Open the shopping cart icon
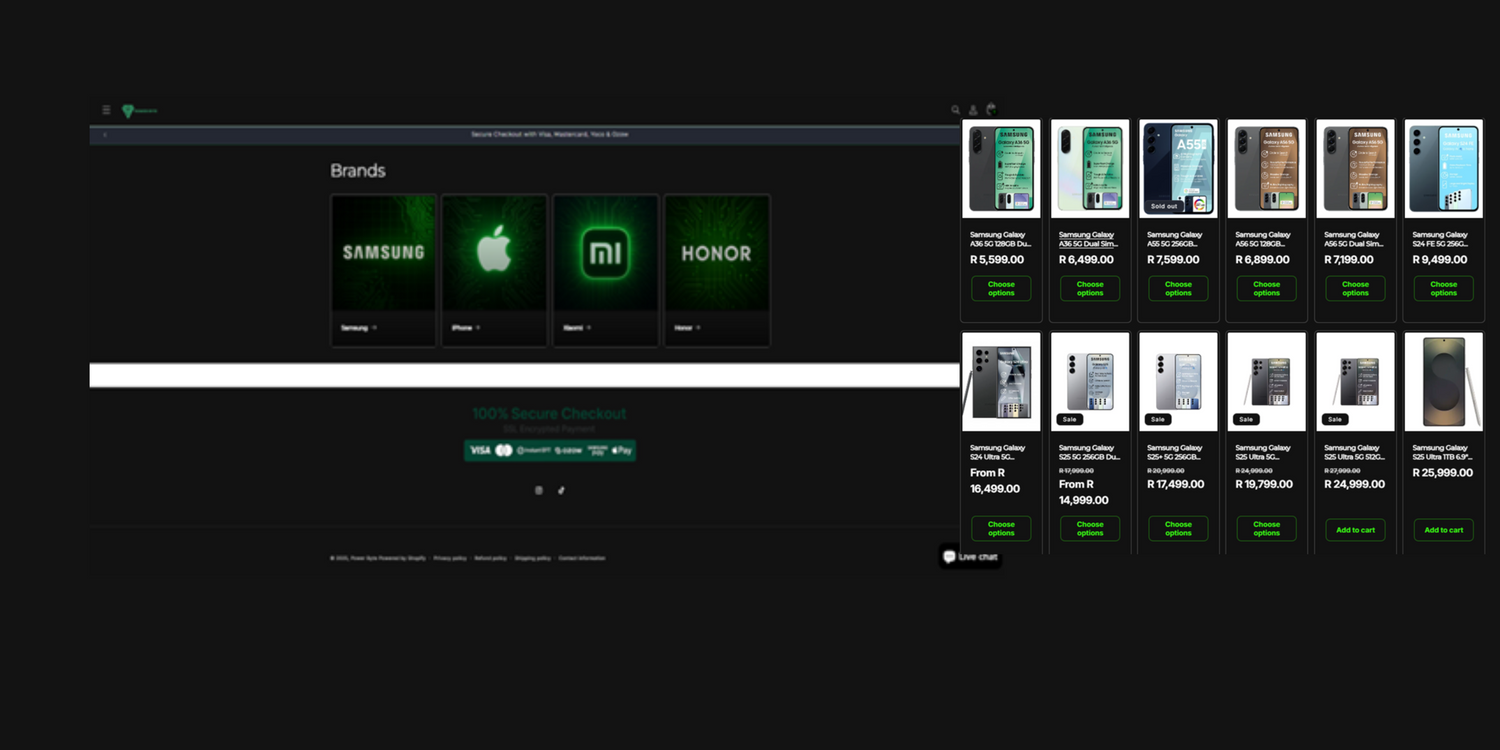 pos(991,109)
